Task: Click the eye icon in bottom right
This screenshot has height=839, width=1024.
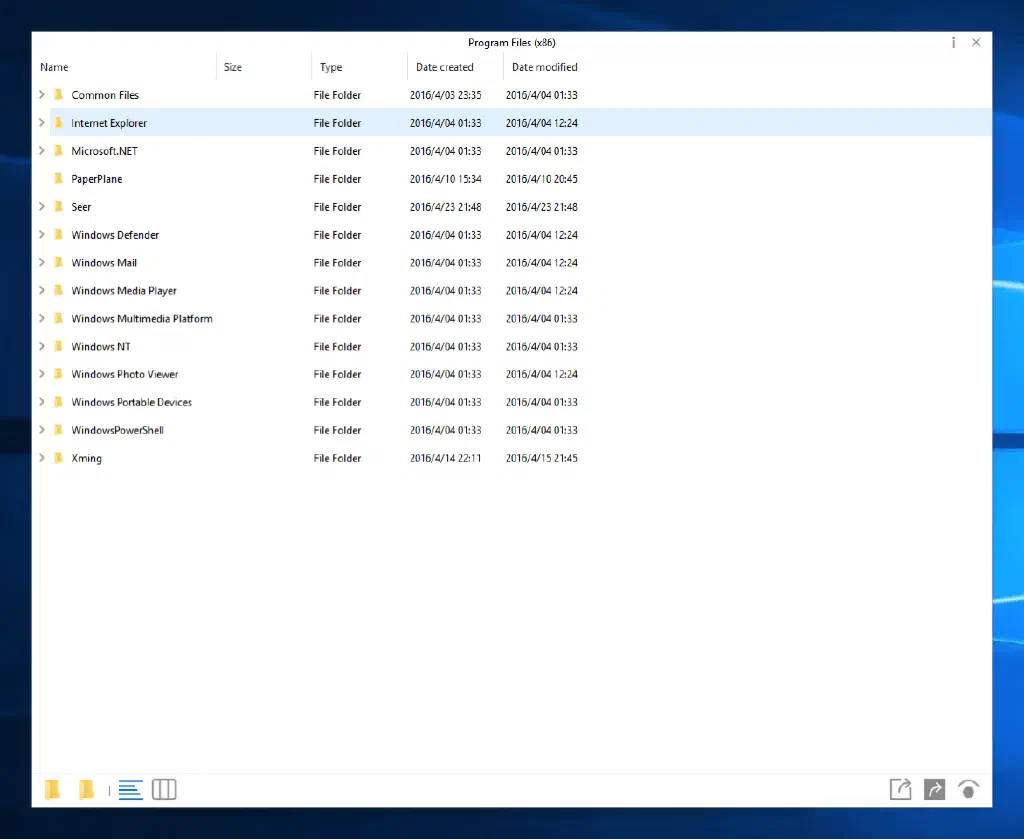Action: pos(968,789)
